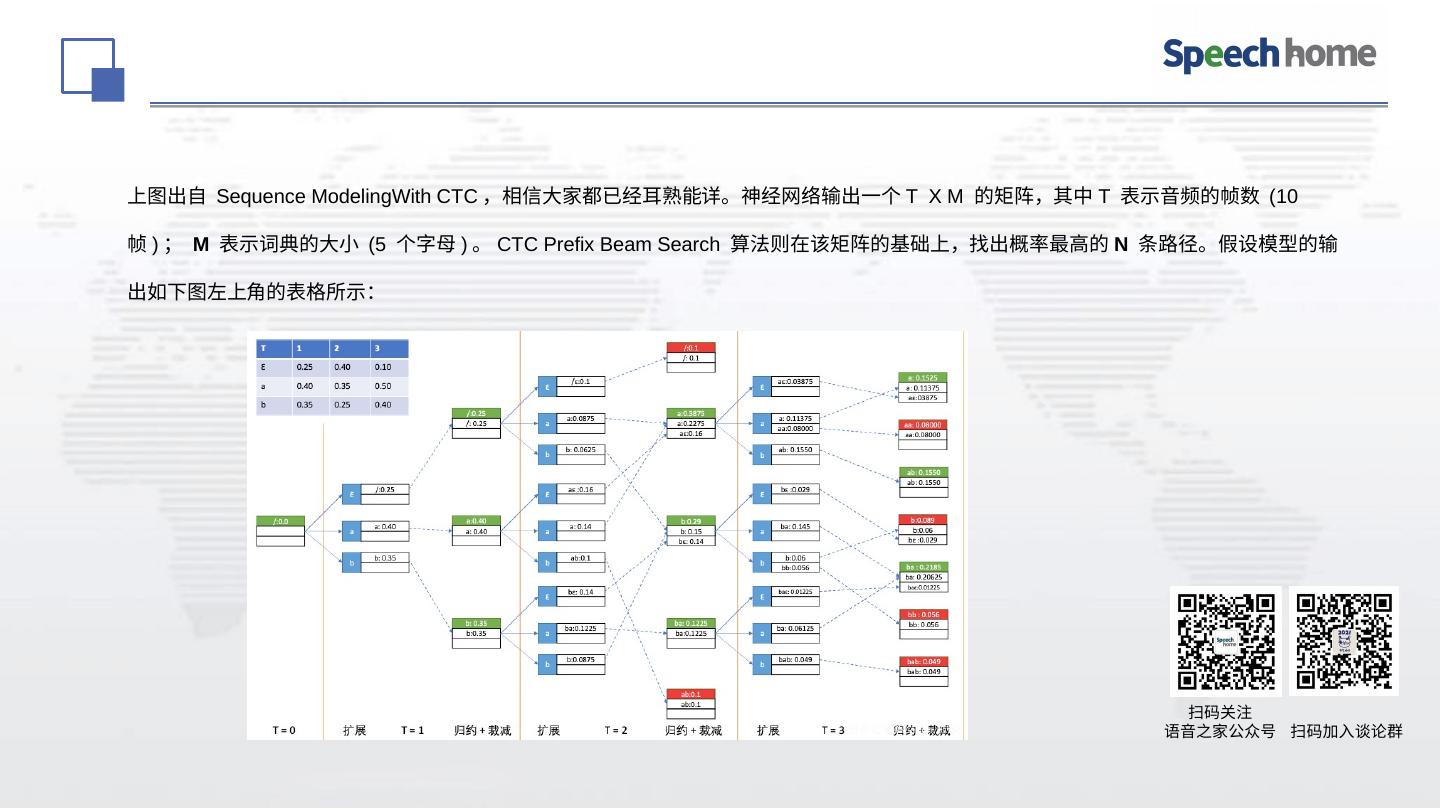Open the QR code for 扫码加入谈论群
Image resolution: width=1440 pixels, height=811 pixels.
click(x=1344, y=641)
